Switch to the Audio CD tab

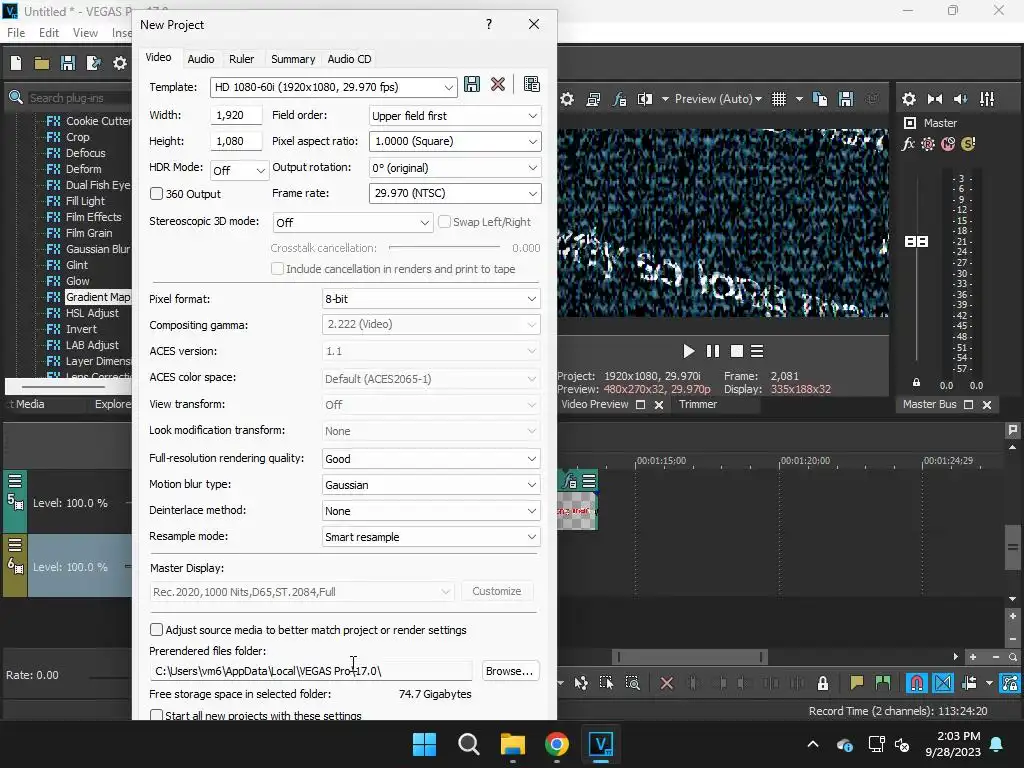tap(349, 59)
